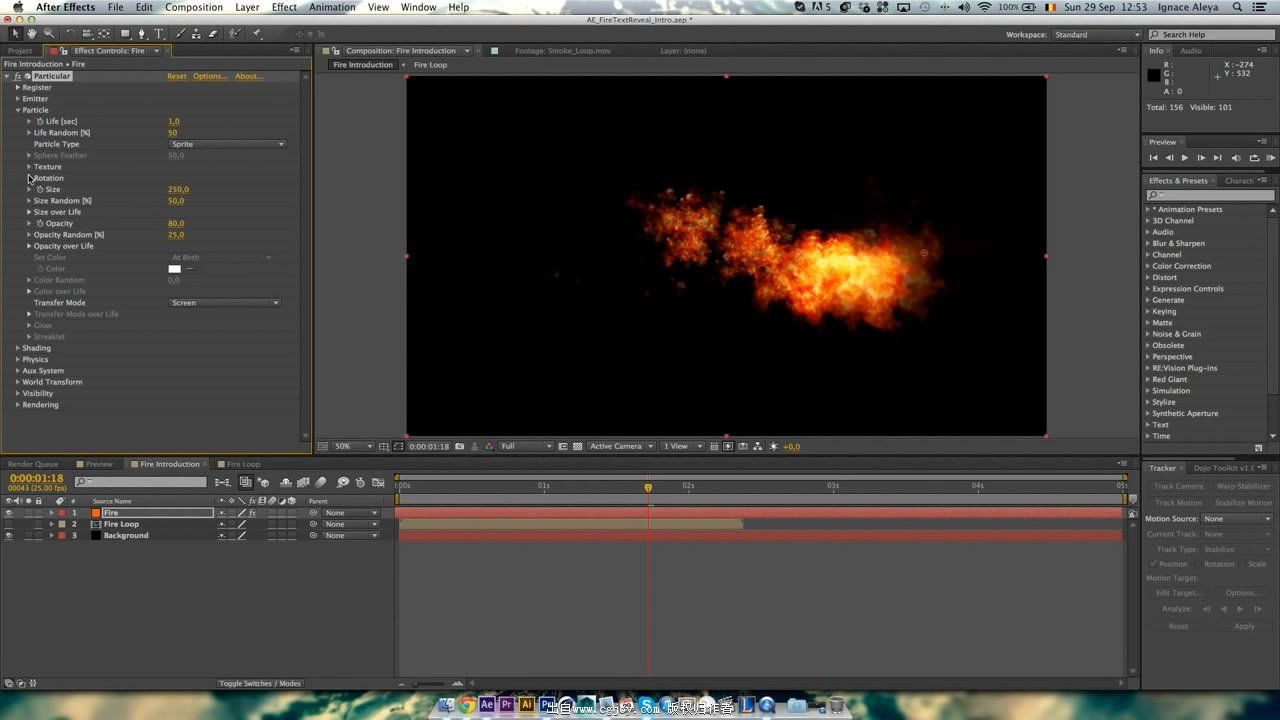
Task: Select the Brush tool
Action: (181, 34)
